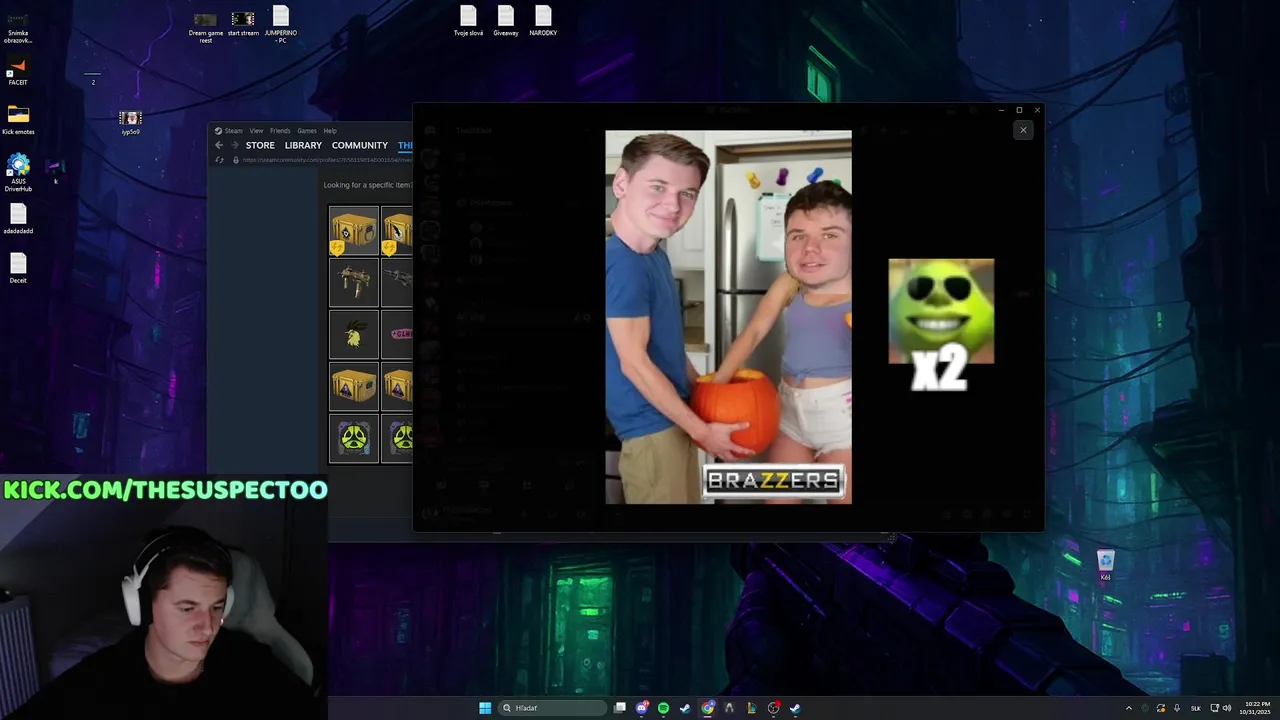Open the Windows Start menu
The height and width of the screenshot is (720, 1280).
(x=485, y=708)
